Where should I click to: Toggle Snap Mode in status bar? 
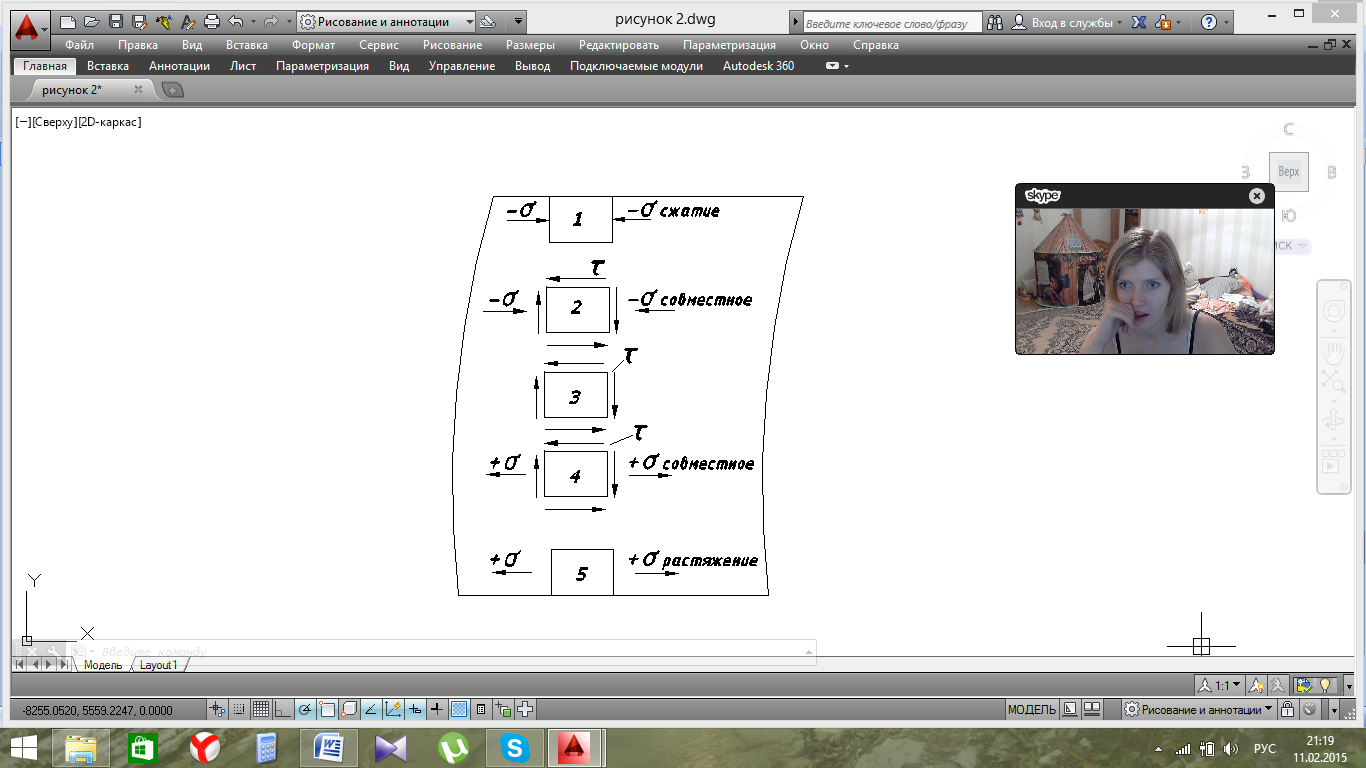(239, 710)
